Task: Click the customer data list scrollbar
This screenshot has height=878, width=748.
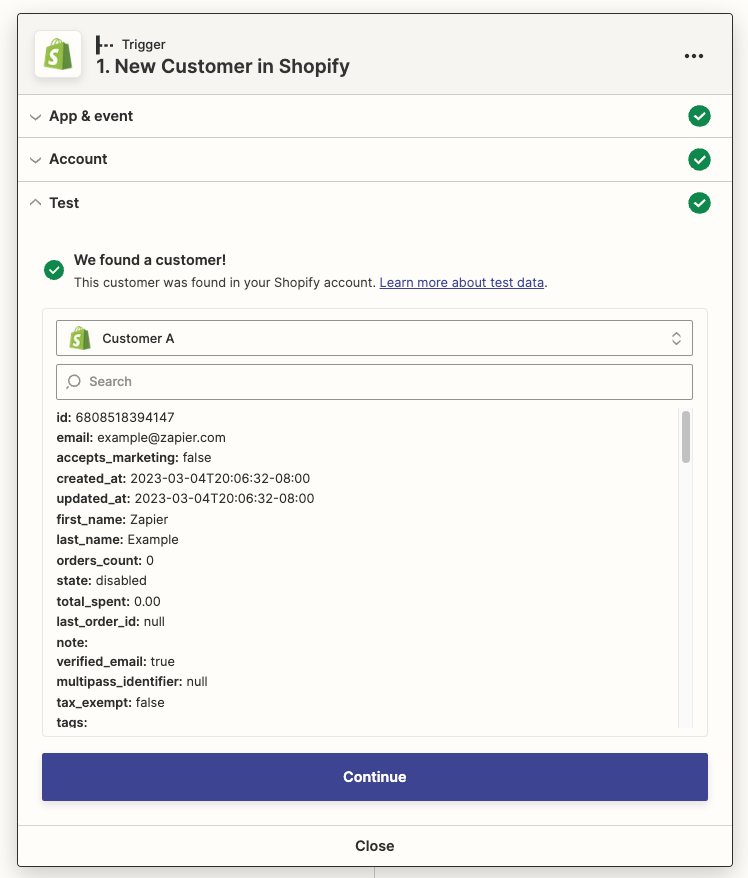Action: pos(686,438)
